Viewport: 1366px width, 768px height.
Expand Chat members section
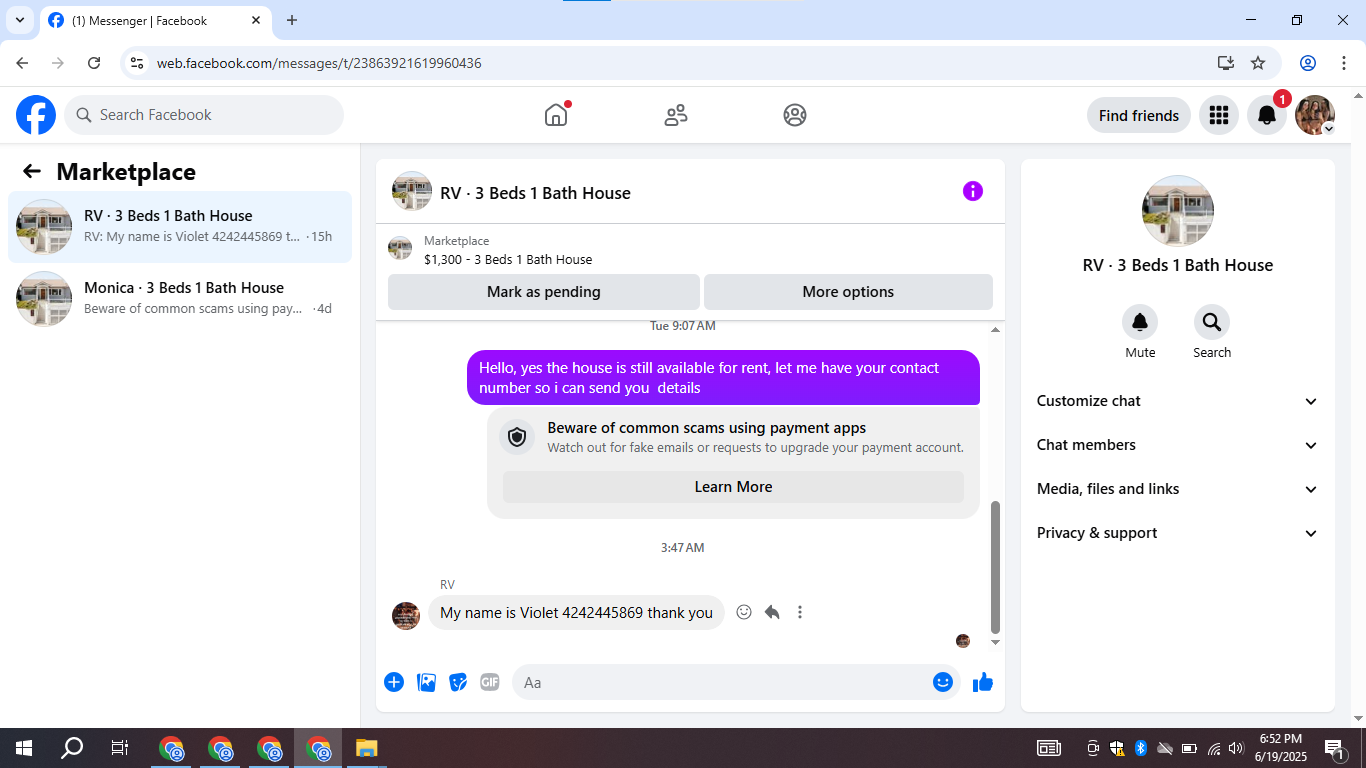(1178, 445)
